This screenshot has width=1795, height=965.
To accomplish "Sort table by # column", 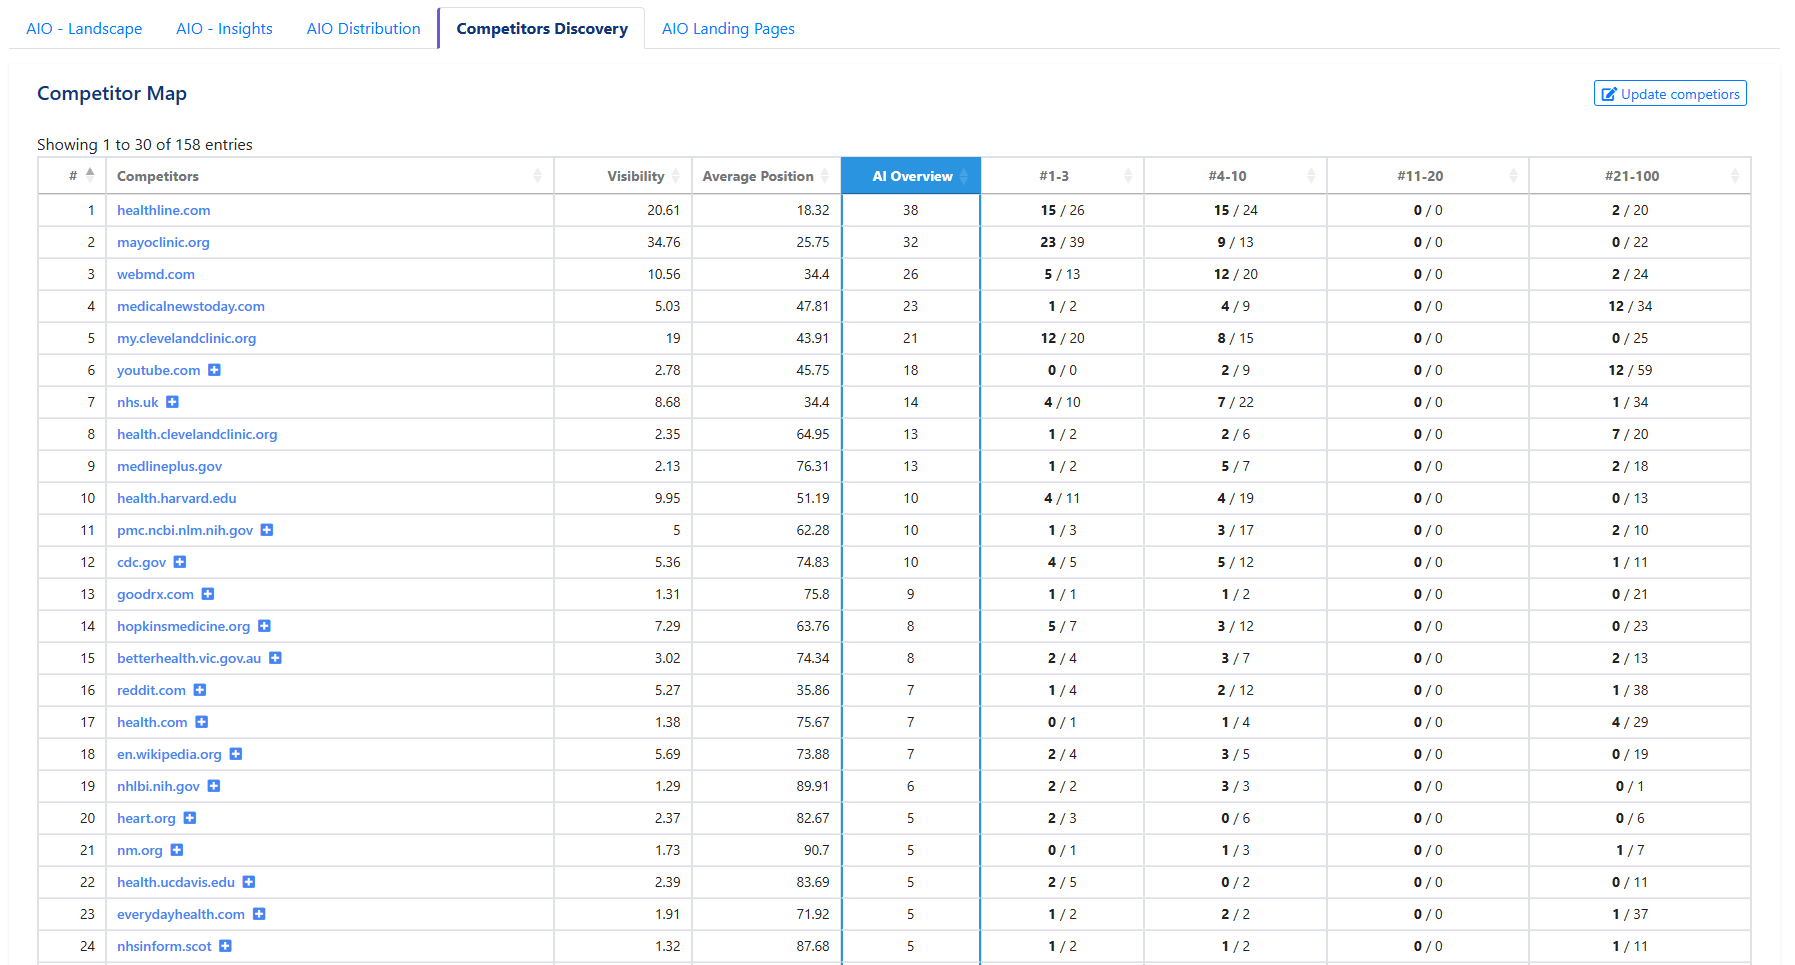I will click(x=72, y=176).
